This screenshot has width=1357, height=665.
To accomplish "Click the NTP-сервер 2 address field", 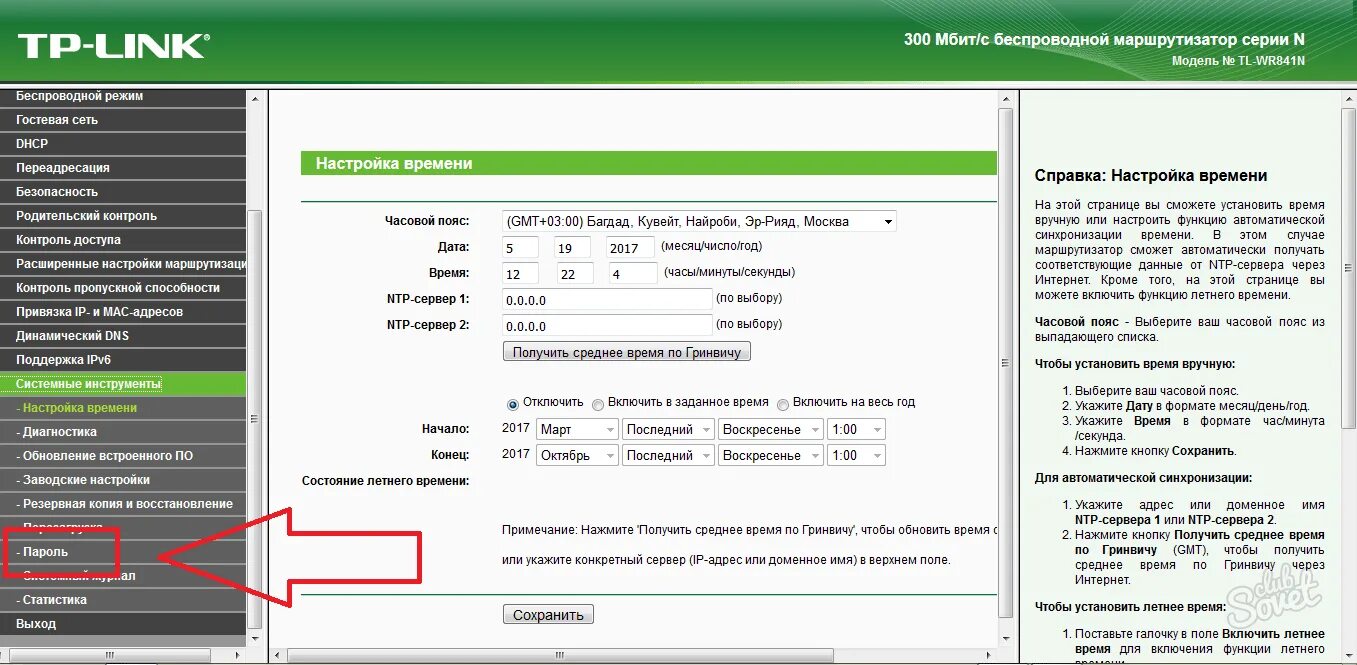I will [607, 325].
